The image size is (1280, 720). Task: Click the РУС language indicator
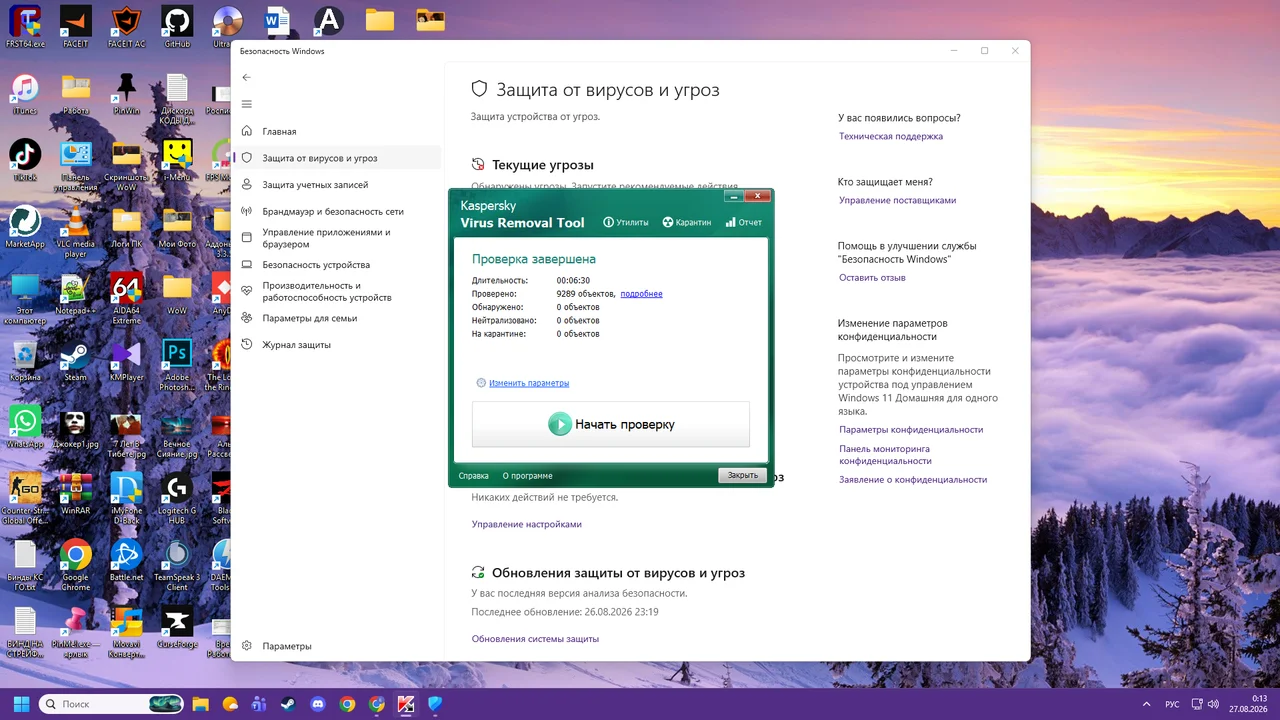point(1172,704)
